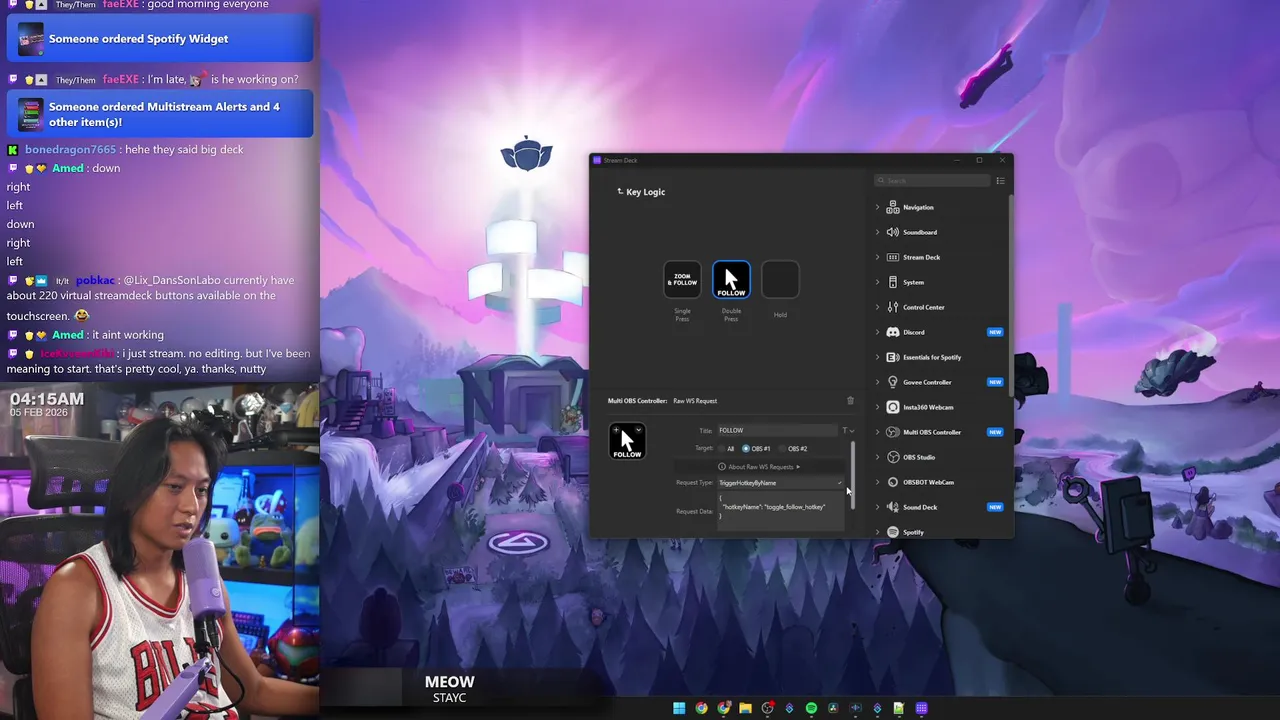Expand the Navigation category chevron
This screenshot has height=720, width=1280.
[878, 207]
